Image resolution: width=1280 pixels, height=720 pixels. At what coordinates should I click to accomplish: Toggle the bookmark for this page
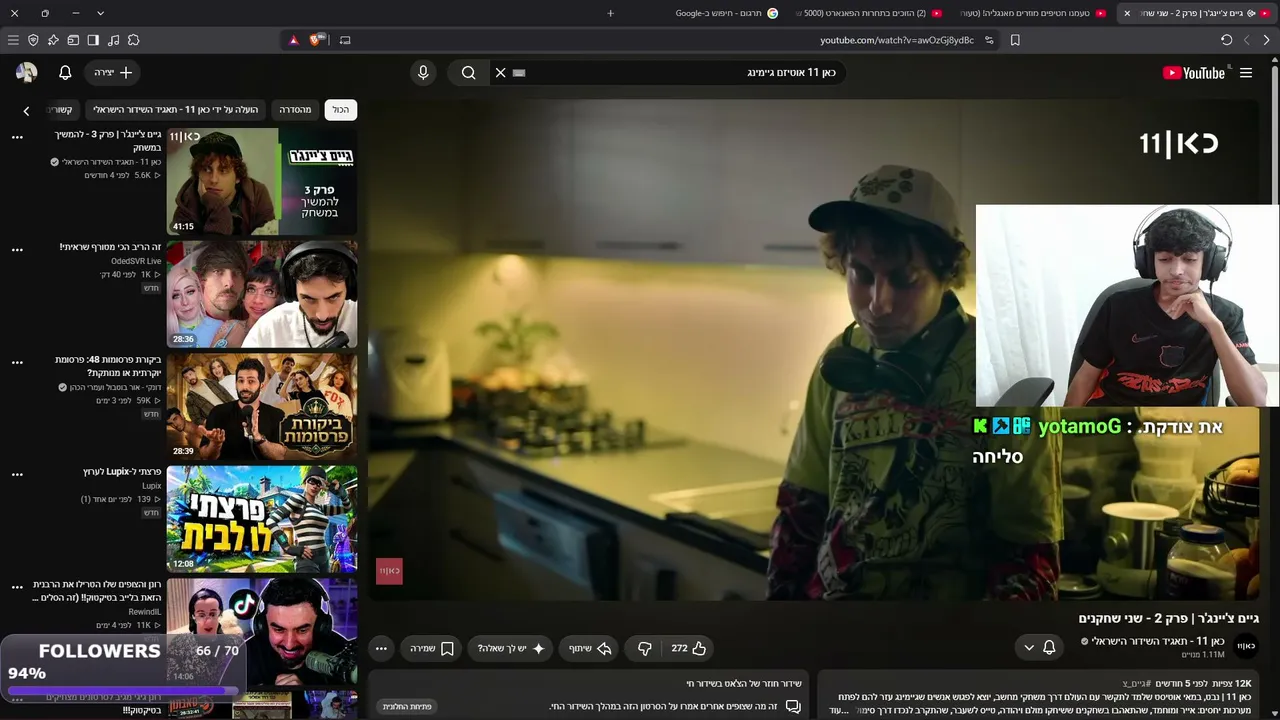(1015, 40)
